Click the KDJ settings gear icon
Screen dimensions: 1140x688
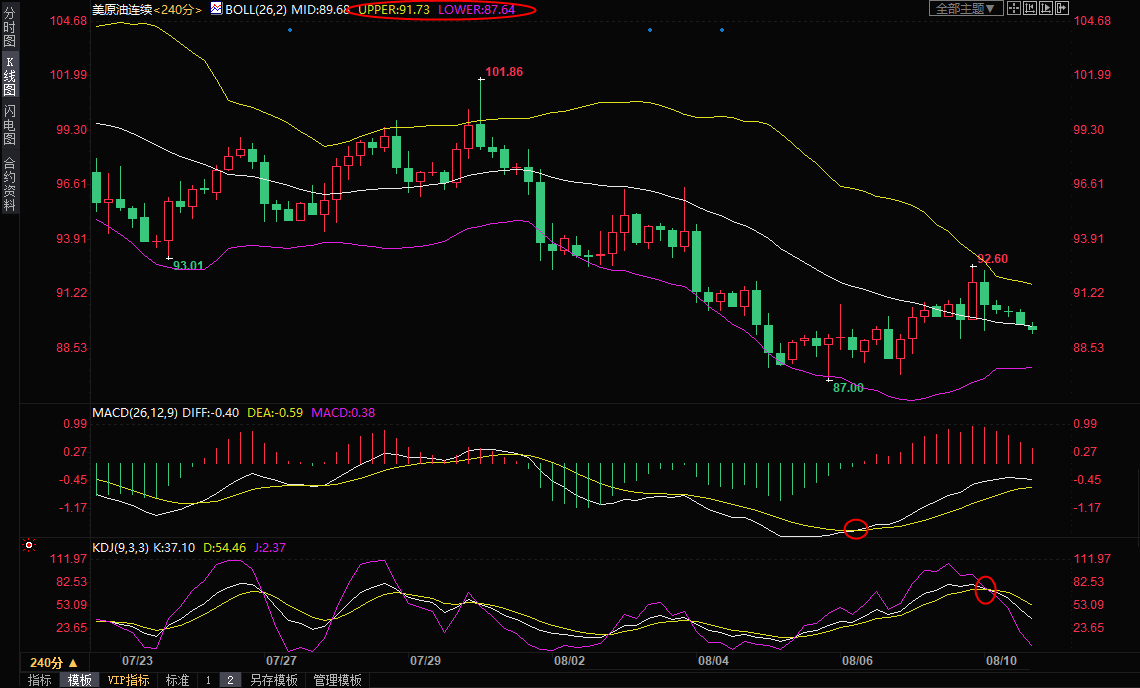[29, 546]
